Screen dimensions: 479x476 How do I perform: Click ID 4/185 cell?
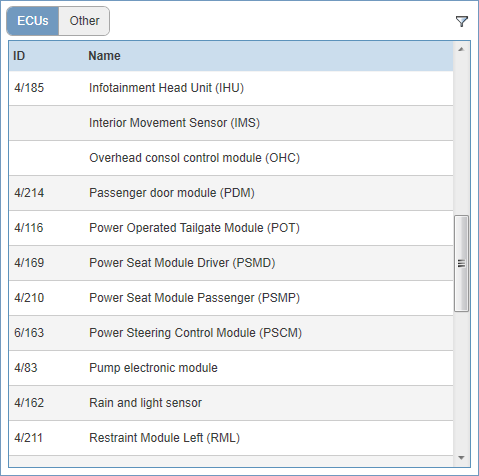[29, 88]
